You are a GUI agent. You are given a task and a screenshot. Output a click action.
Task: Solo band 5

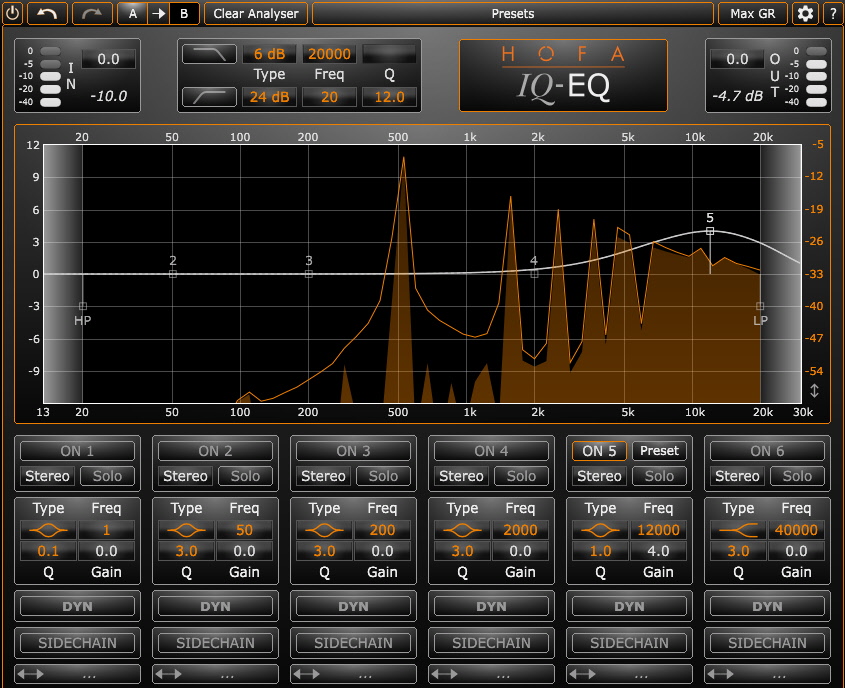(659, 476)
